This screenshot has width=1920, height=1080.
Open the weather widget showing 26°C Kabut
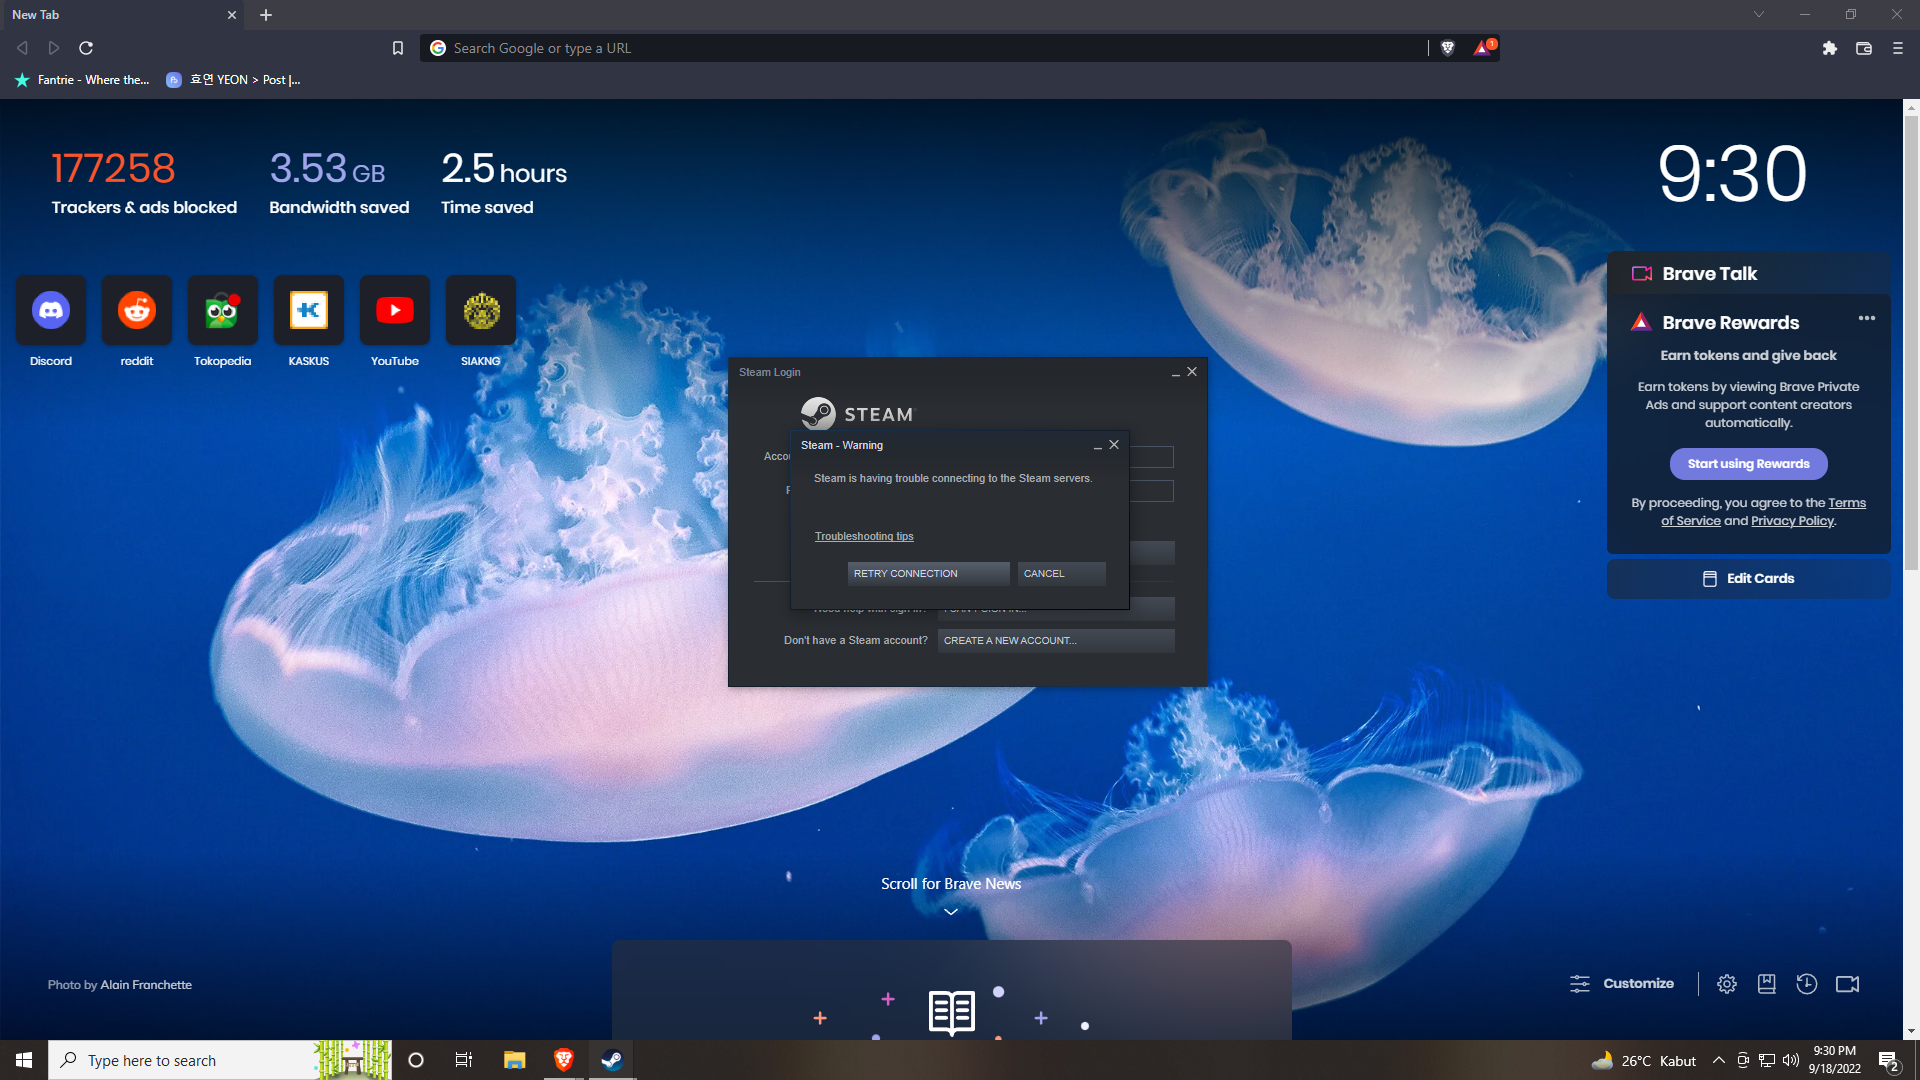(x=1644, y=1060)
